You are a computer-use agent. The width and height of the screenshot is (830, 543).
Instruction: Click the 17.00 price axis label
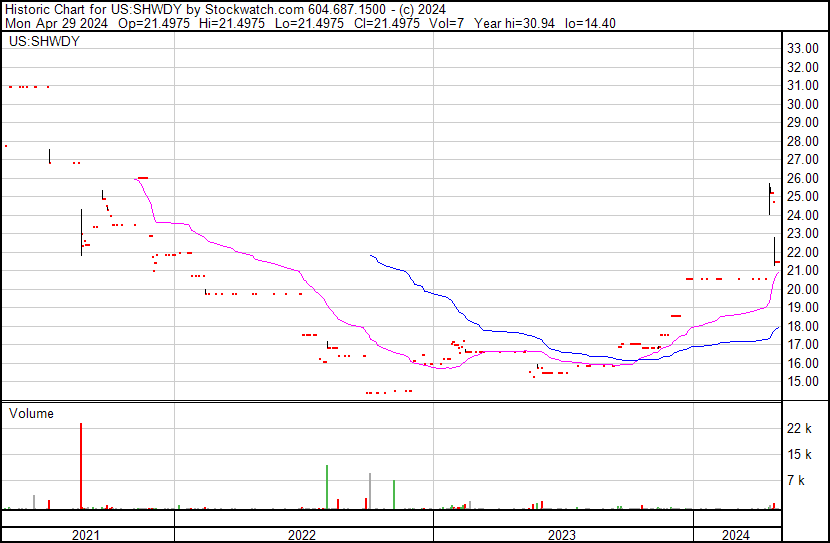click(803, 345)
